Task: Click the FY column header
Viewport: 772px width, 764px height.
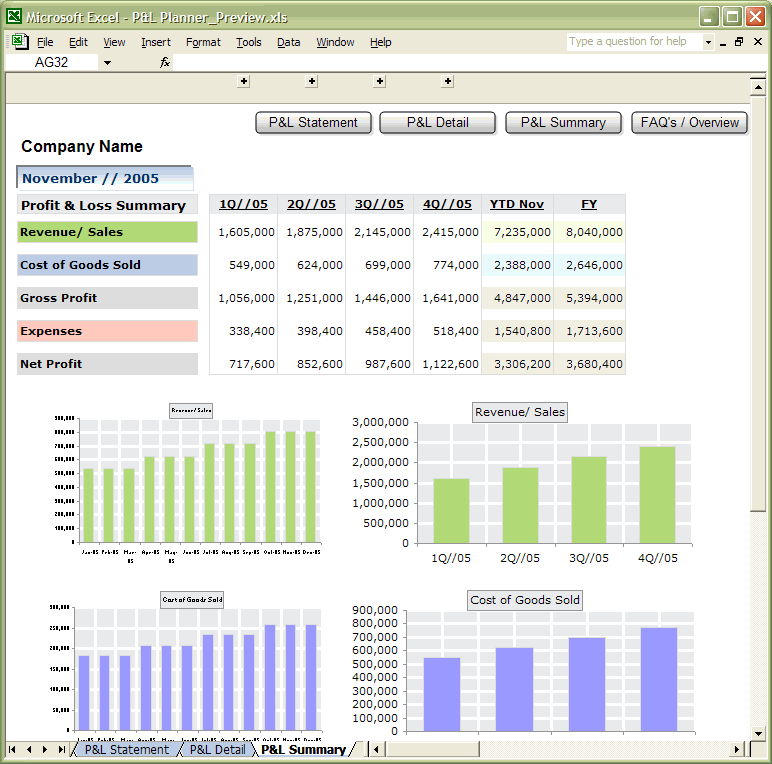Action: click(589, 204)
